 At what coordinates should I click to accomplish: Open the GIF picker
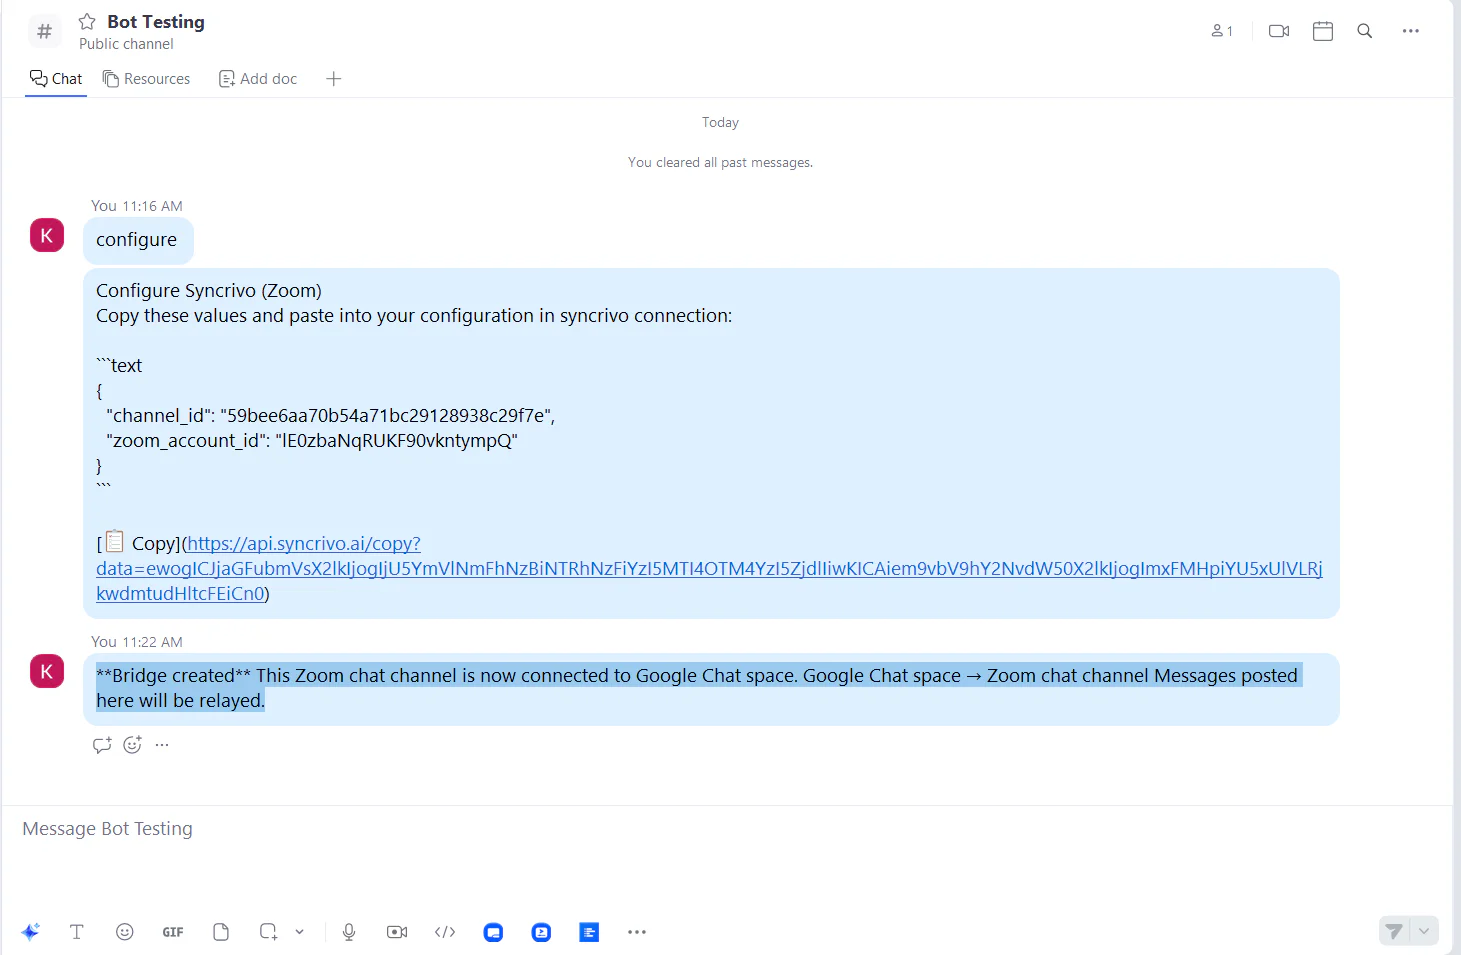(x=173, y=932)
